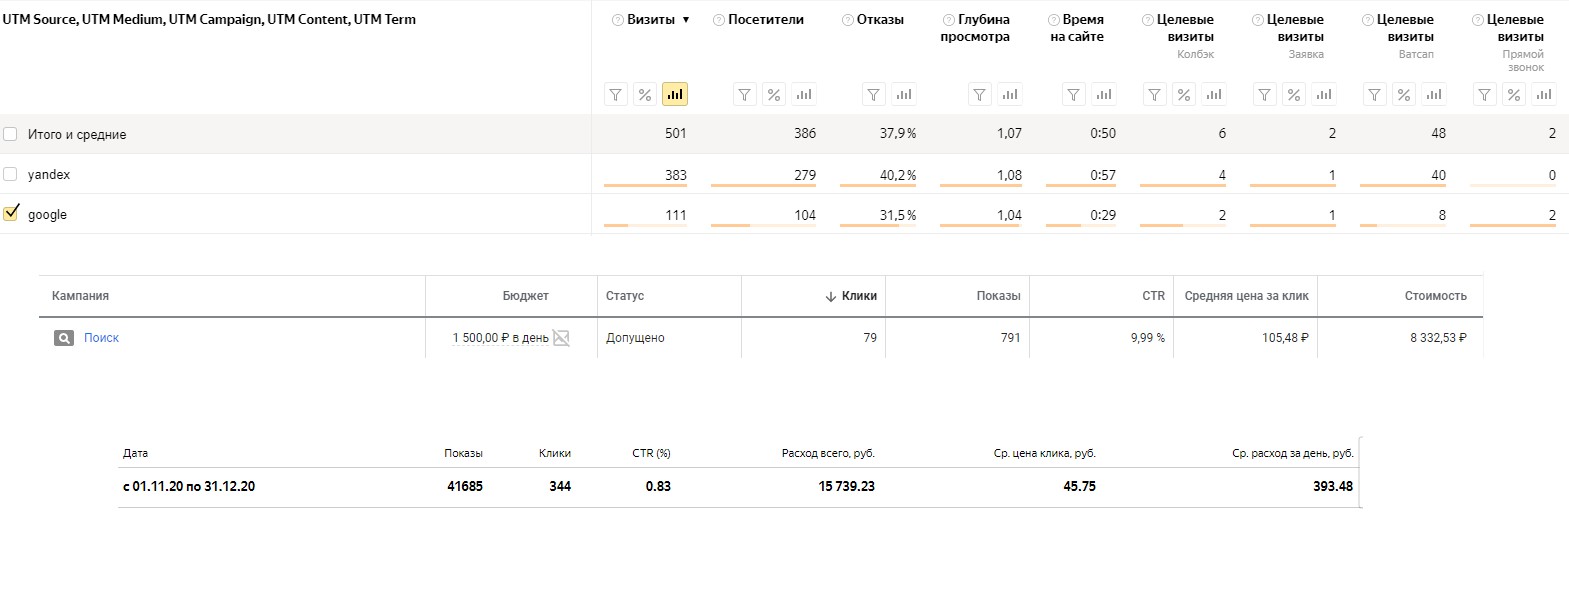1569x600 pixels.
Task: Click the 1 500,00 ₽ в день budget value
Action: tap(500, 338)
